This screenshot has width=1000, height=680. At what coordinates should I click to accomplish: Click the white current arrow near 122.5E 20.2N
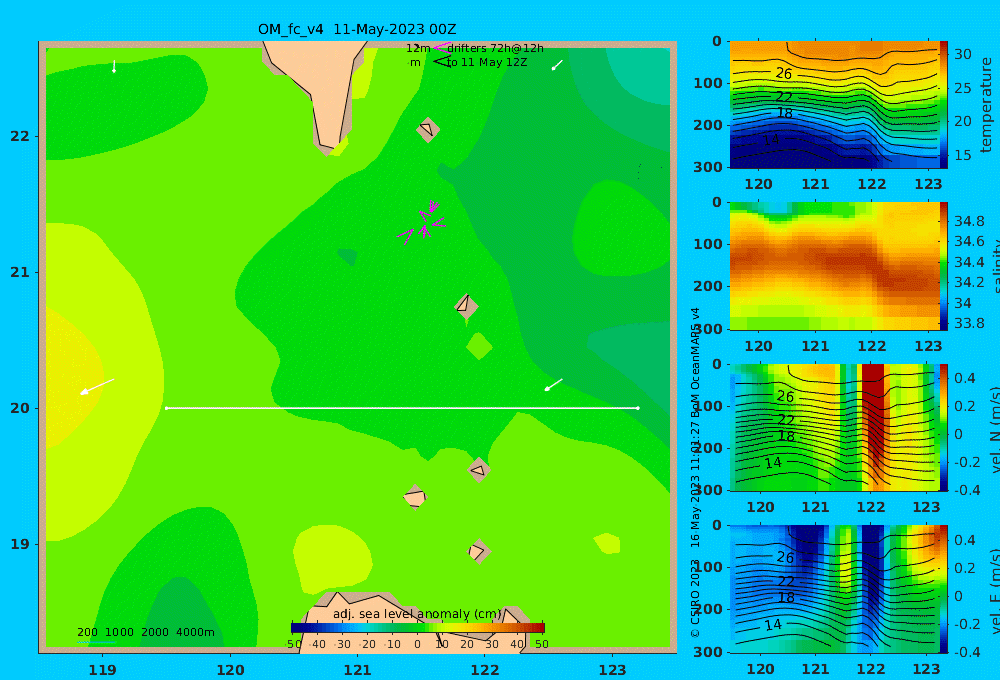[554, 385]
